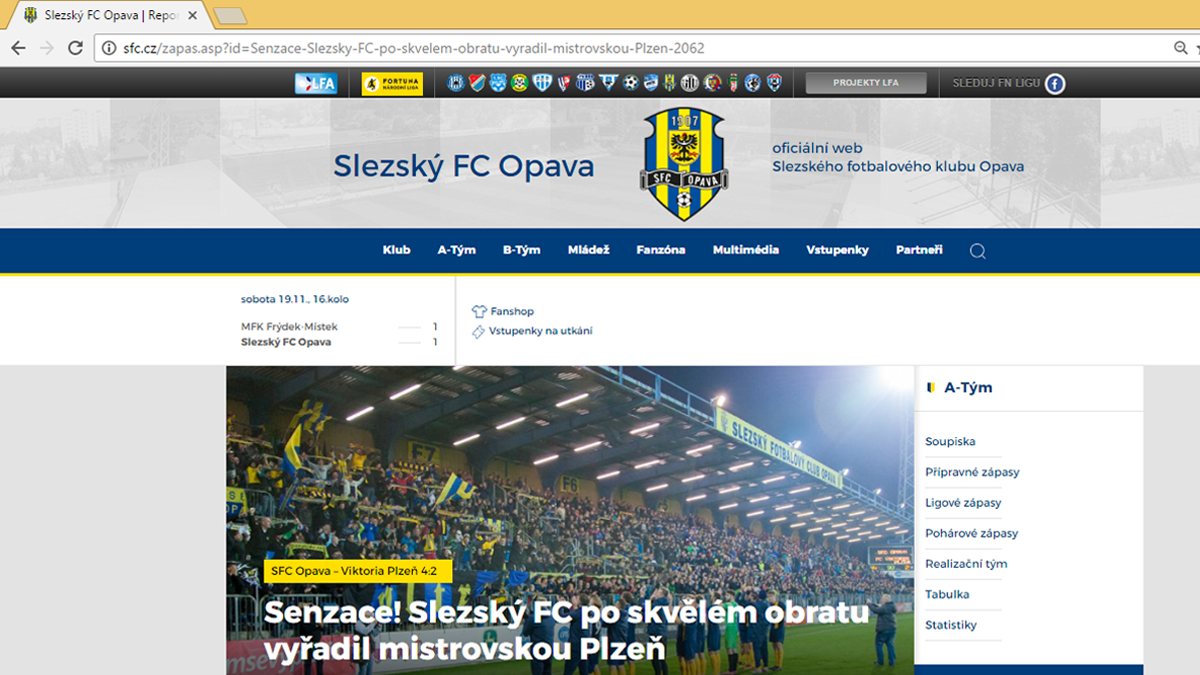Open the Fanzóna menu
Screen dimensions: 1200x675
[661, 250]
